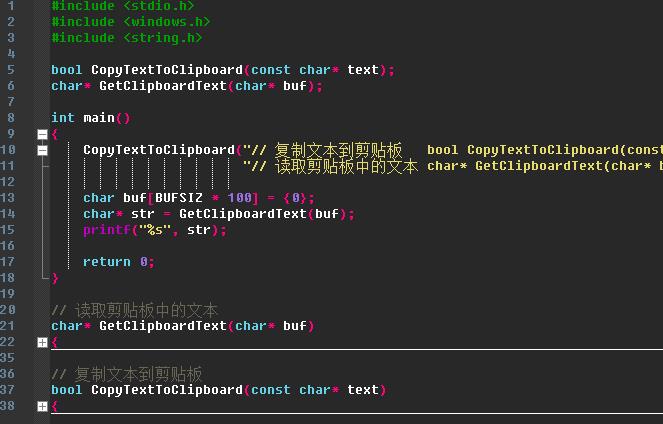Click the printf call on line 15
The height and width of the screenshot is (424, 663).
(155, 230)
